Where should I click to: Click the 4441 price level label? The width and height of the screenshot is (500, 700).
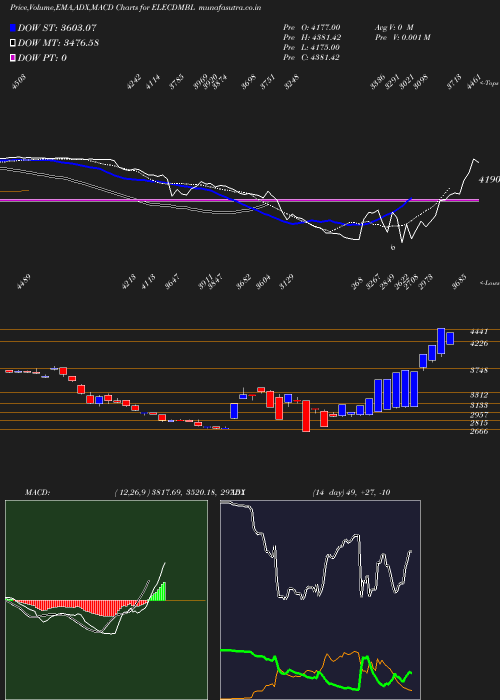click(x=479, y=331)
